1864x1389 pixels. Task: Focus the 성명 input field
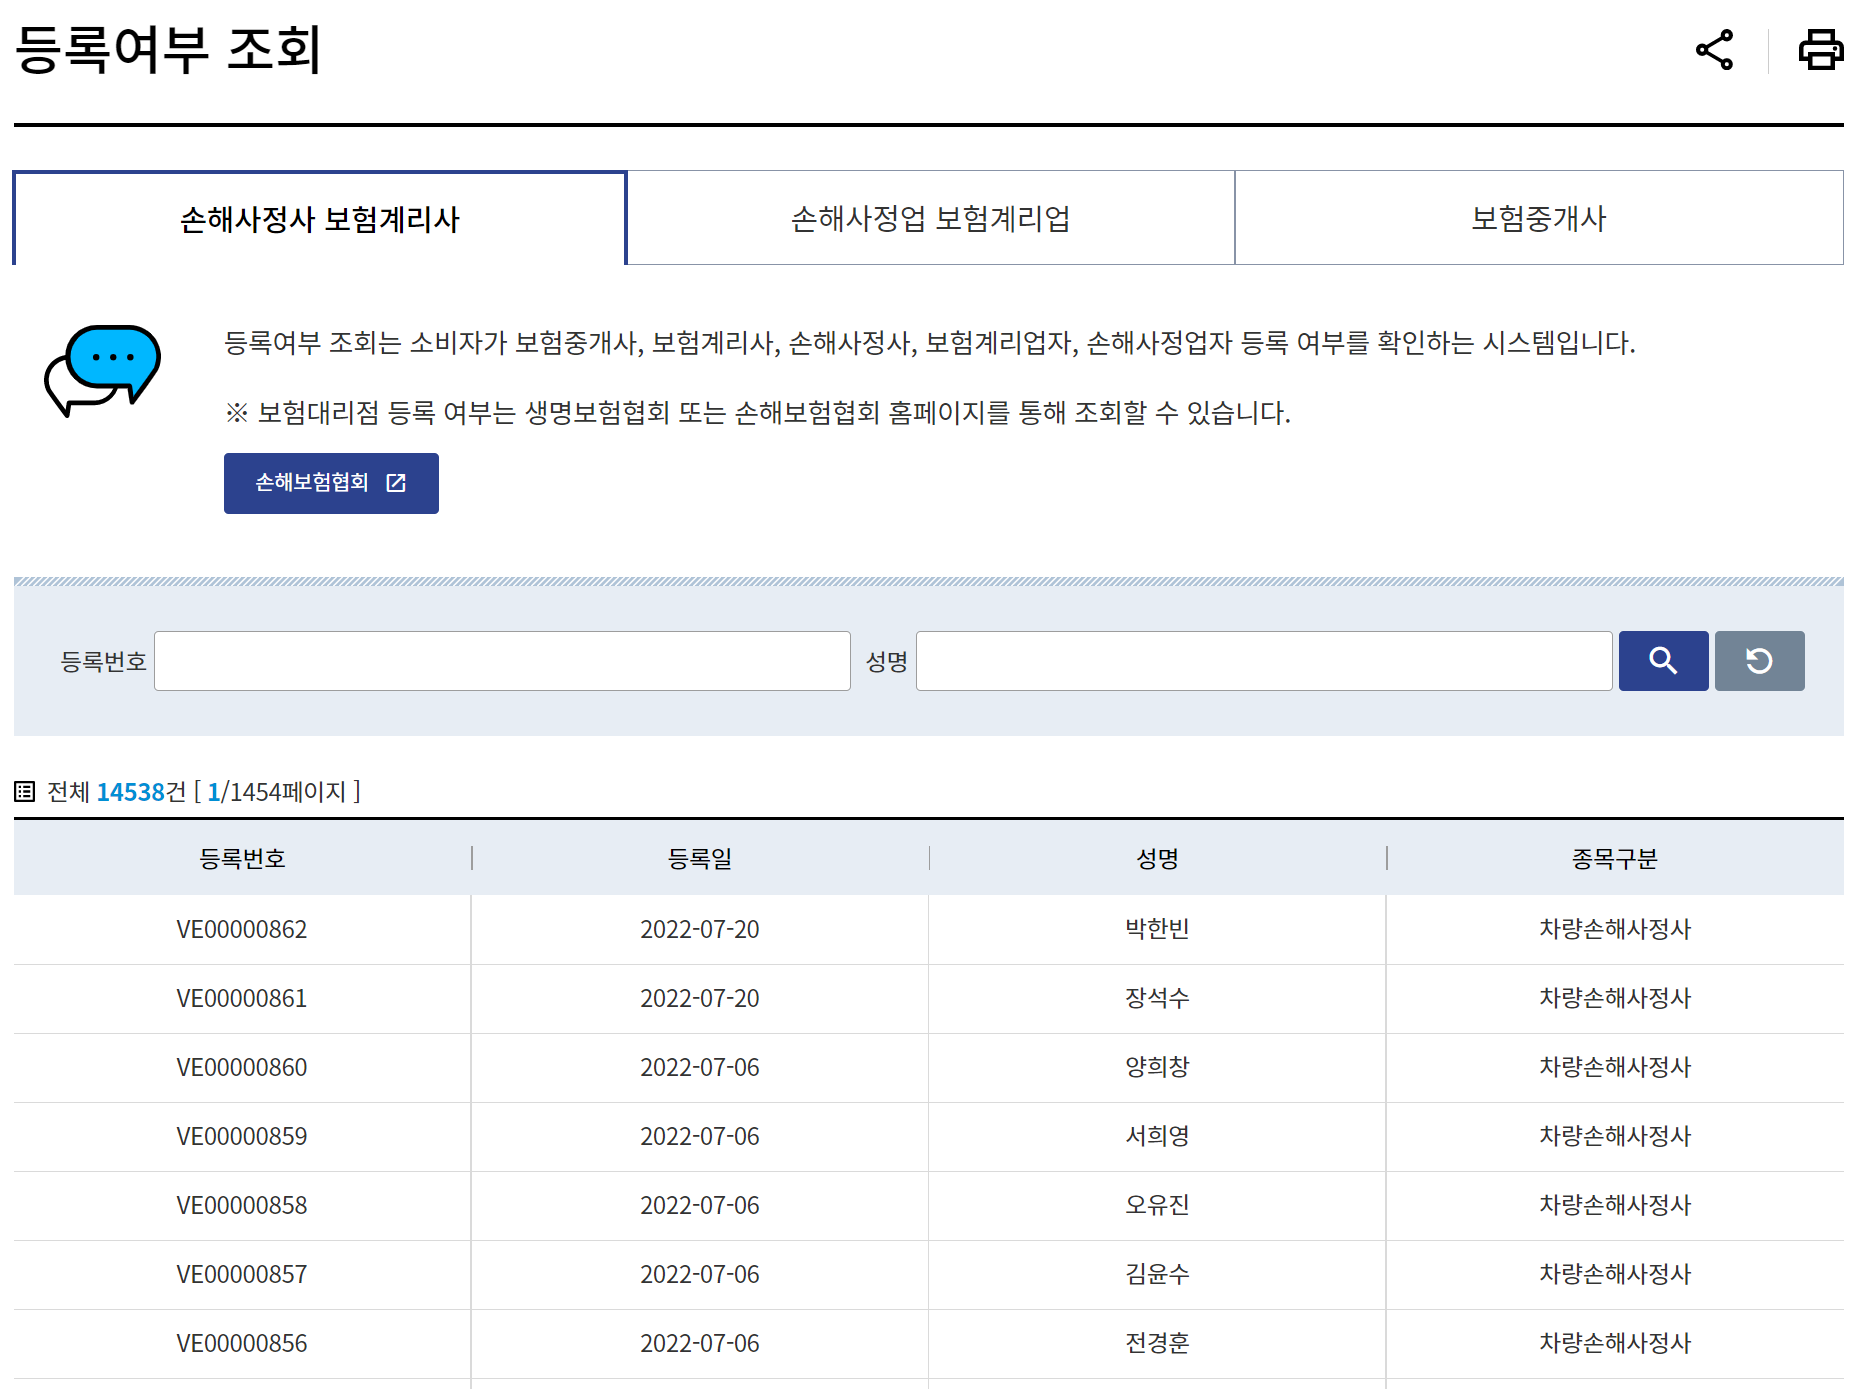(x=1264, y=661)
